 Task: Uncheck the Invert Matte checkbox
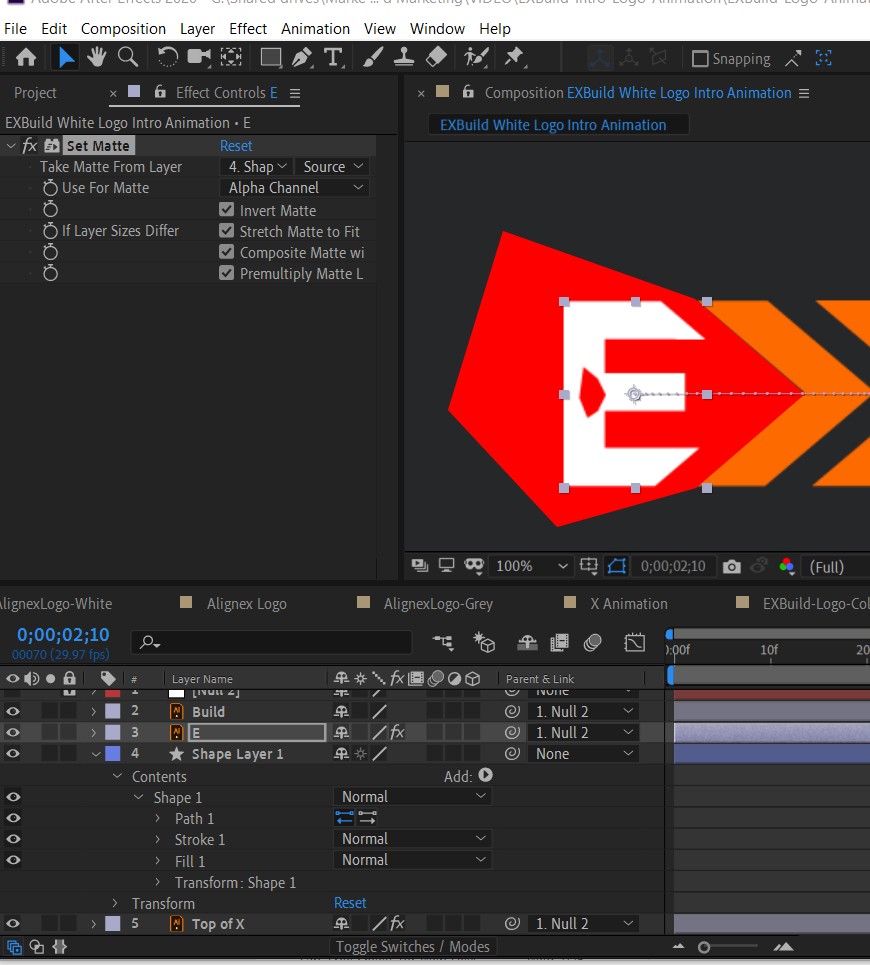[x=226, y=210]
